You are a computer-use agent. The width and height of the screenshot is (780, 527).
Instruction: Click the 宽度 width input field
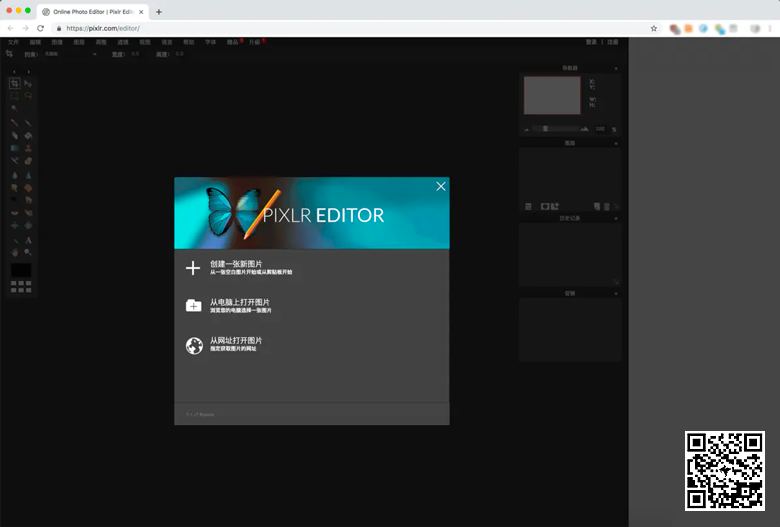138,54
